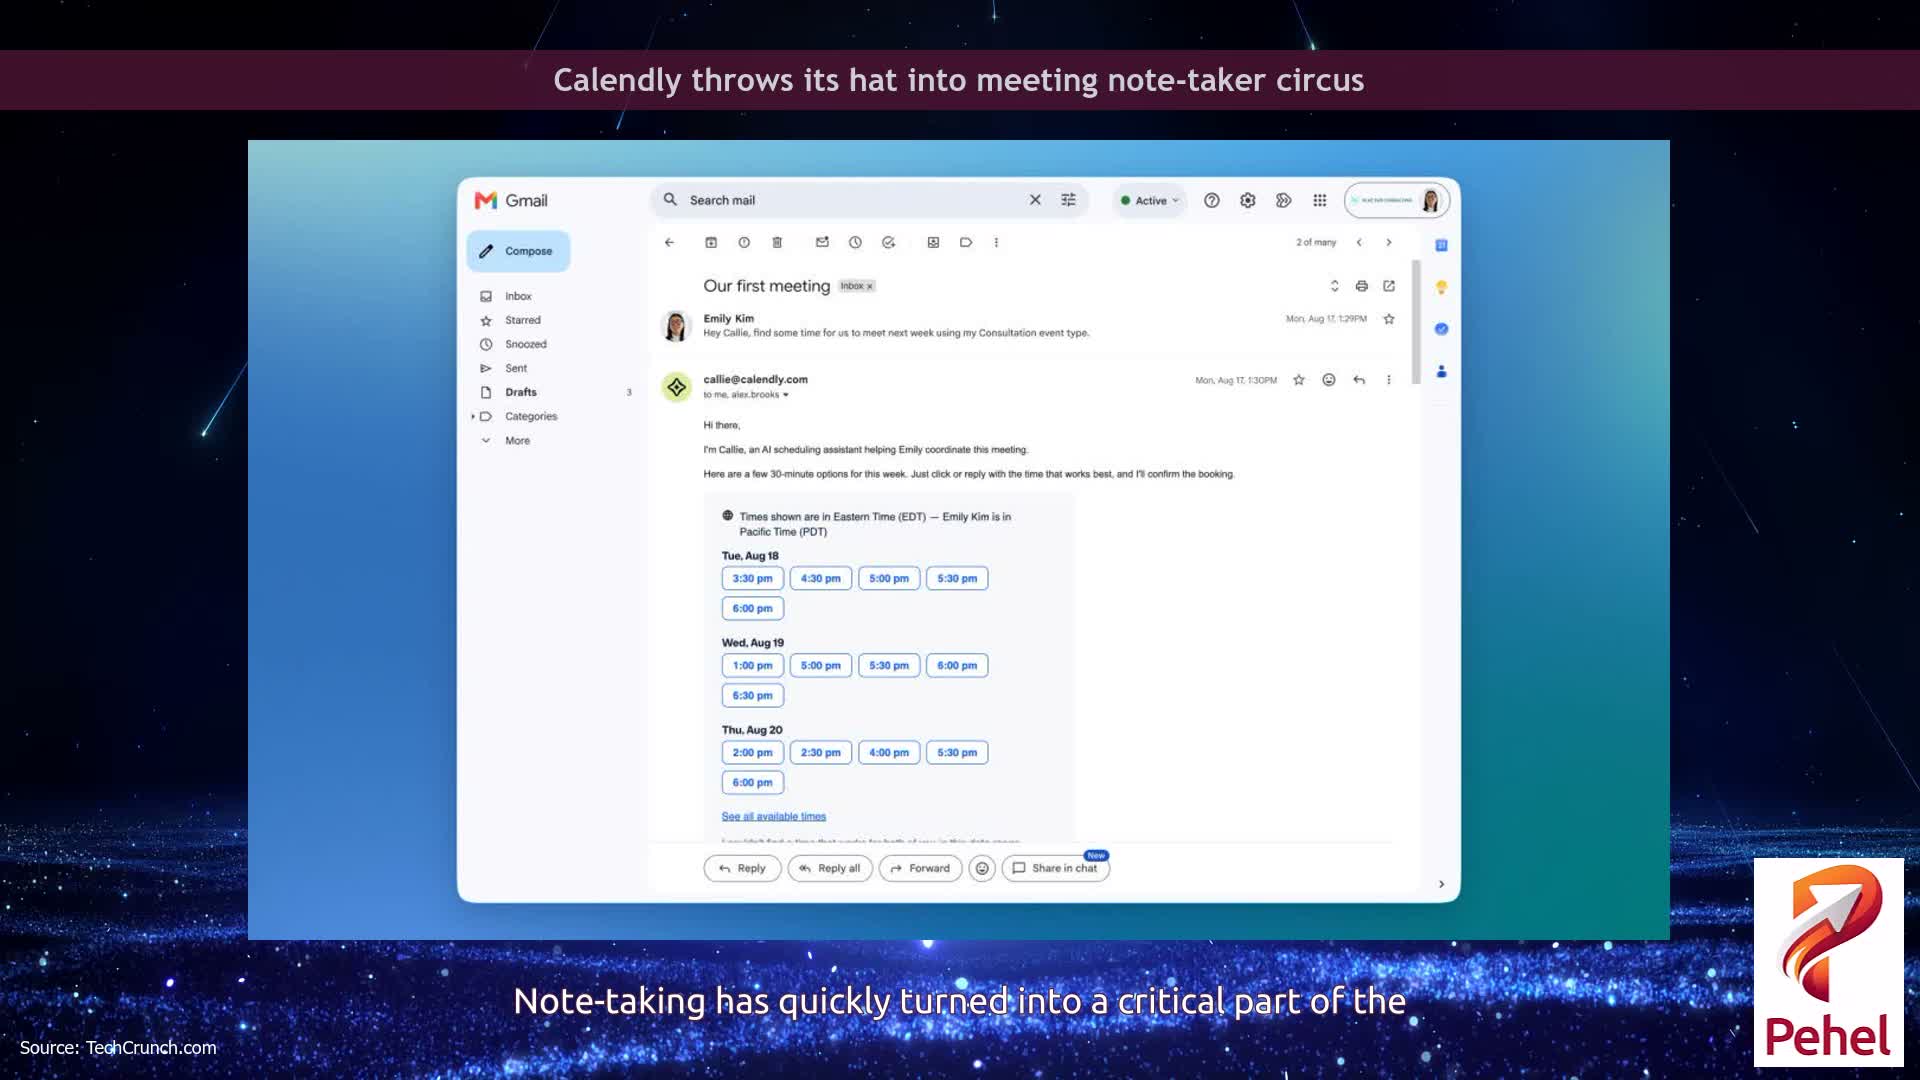This screenshot has height=1080, width=1920.
Task: Click the Reply all button
Action: [x=830, y=868]
